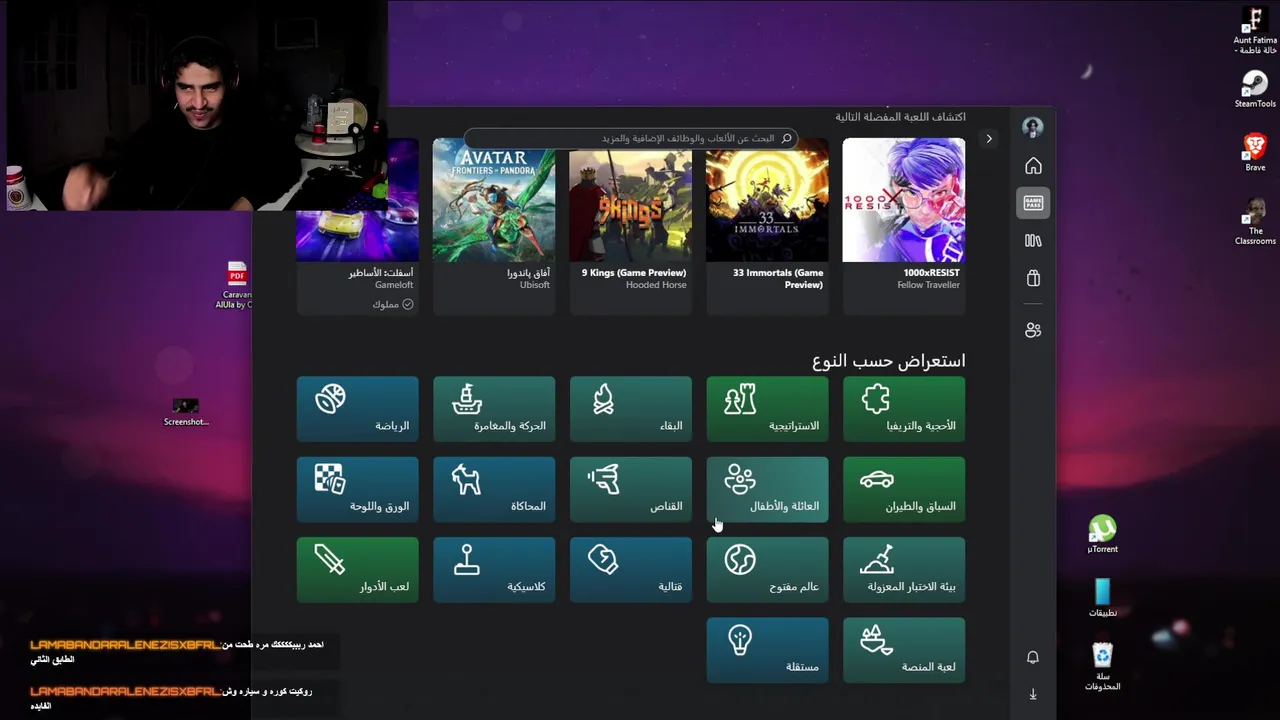Open the 33 Immortals game card

767,226
